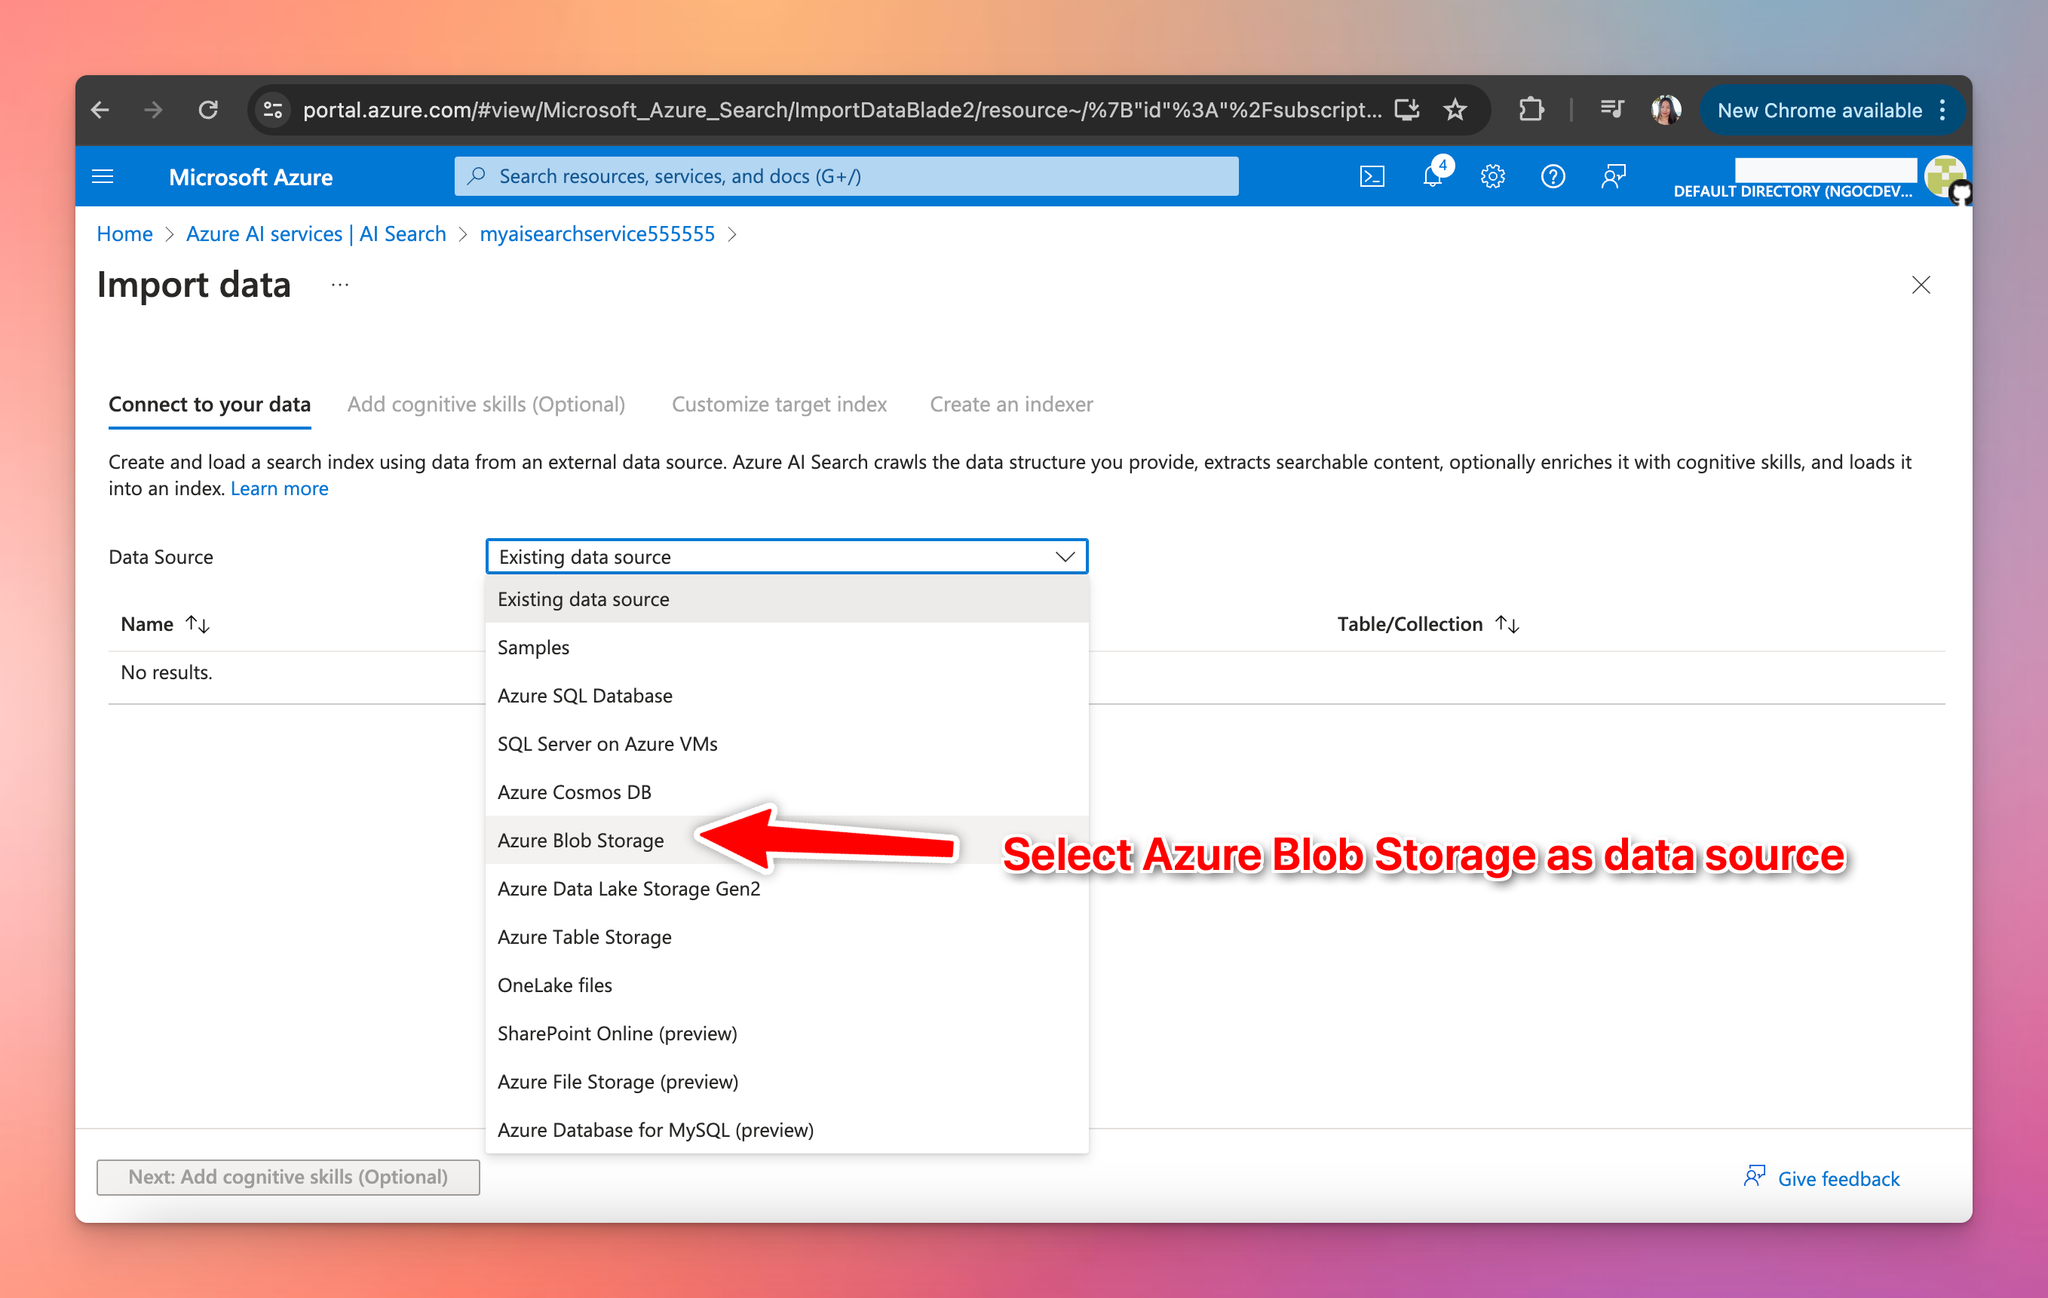The height and width of the screenshot is (1298, 2048).
Task: Open the Import data more options ellipsis
Action: click(340, 285)
